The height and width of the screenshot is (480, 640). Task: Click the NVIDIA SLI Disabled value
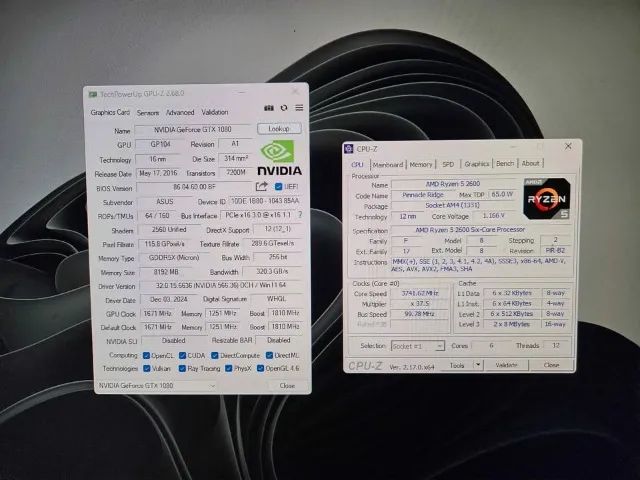[174, 340]
